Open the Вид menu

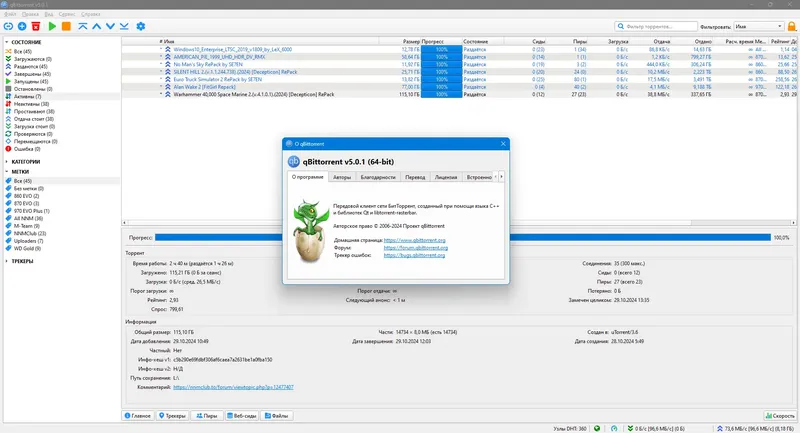click(48, 14)
